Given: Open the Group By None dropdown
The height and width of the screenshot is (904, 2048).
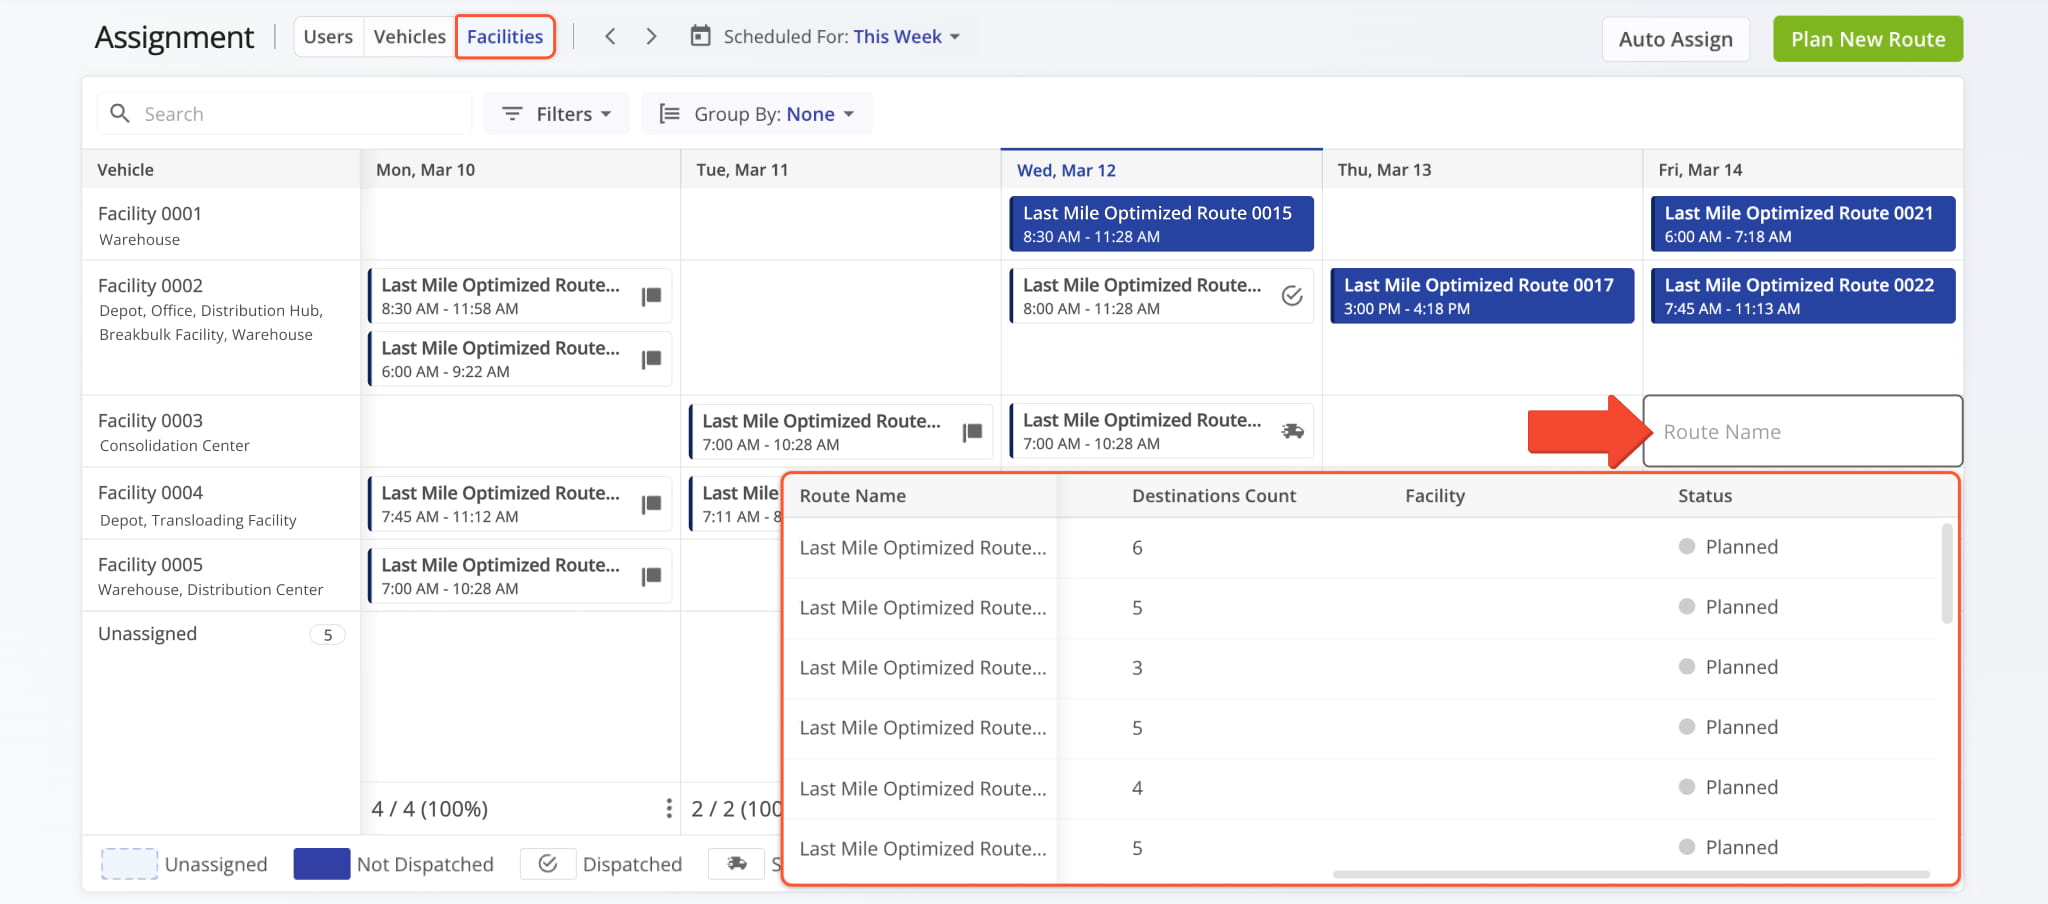Looking at the screenshot, I should point(757,114).
